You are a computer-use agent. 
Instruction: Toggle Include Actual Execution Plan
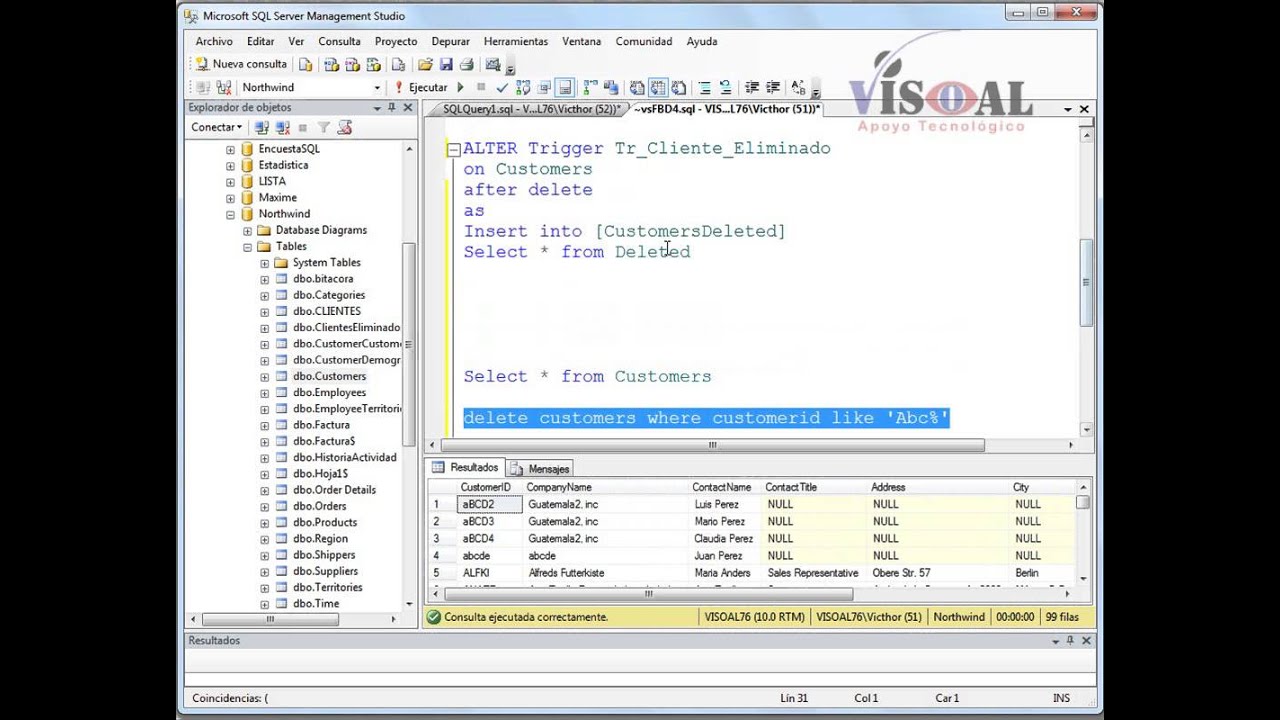tap(590, 87)
